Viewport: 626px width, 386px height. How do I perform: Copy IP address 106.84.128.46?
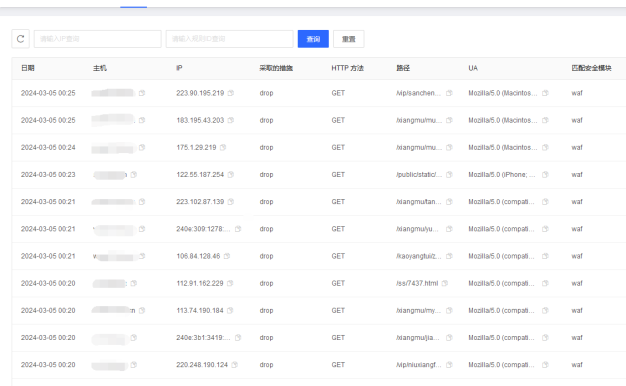[227, 256]
